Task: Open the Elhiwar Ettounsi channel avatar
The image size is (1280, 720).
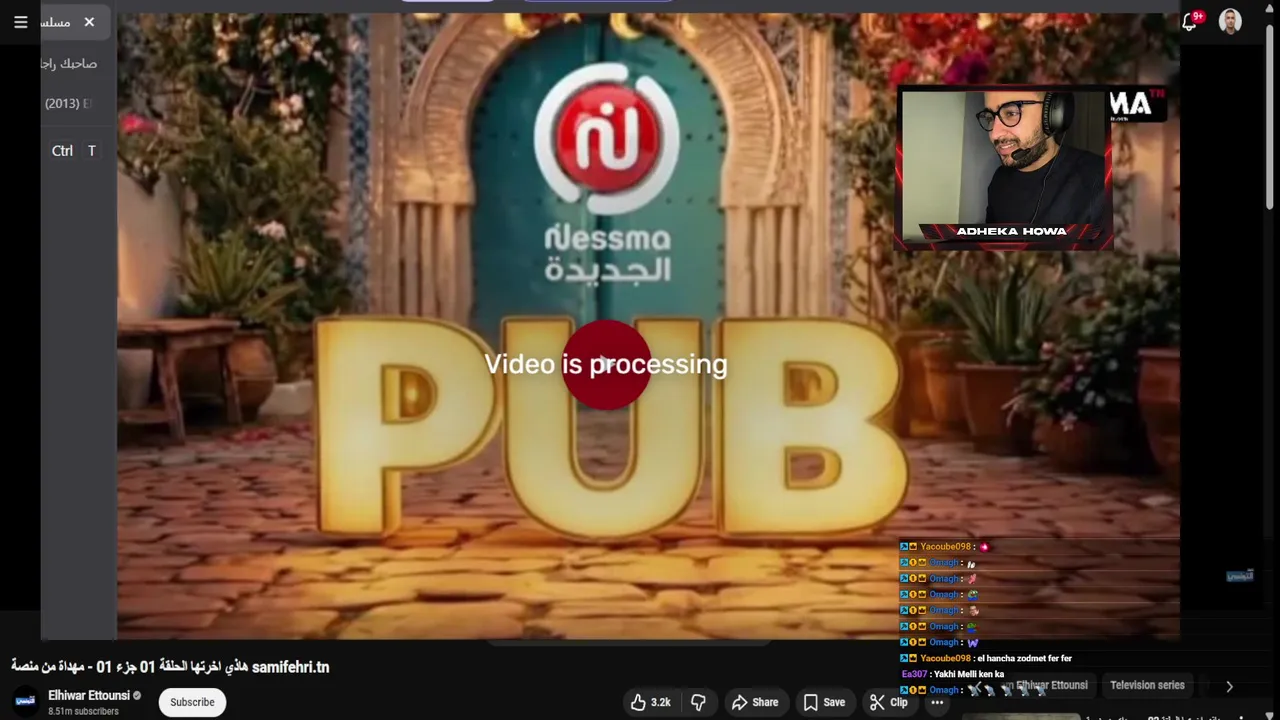Action: (26, 701)
